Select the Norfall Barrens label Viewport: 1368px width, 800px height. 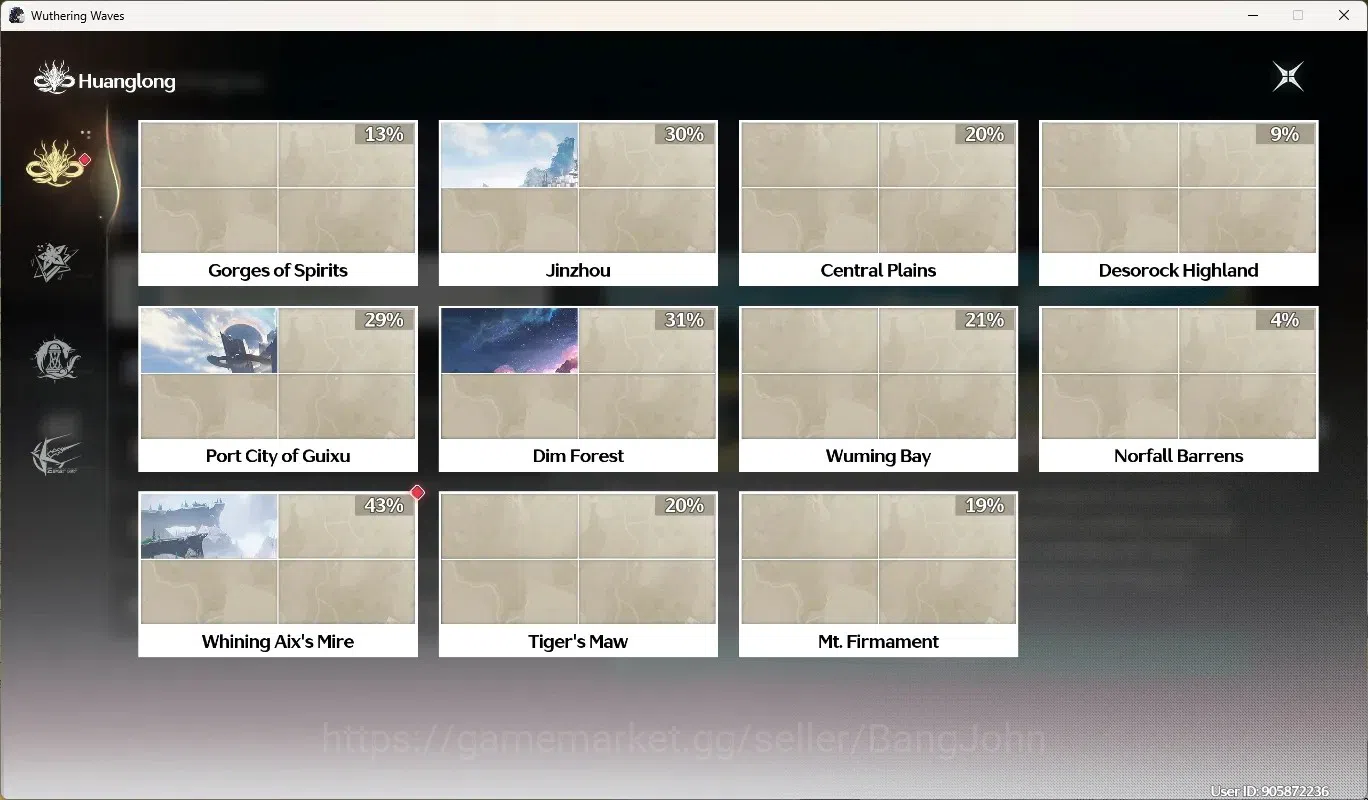coord(1178,456)
